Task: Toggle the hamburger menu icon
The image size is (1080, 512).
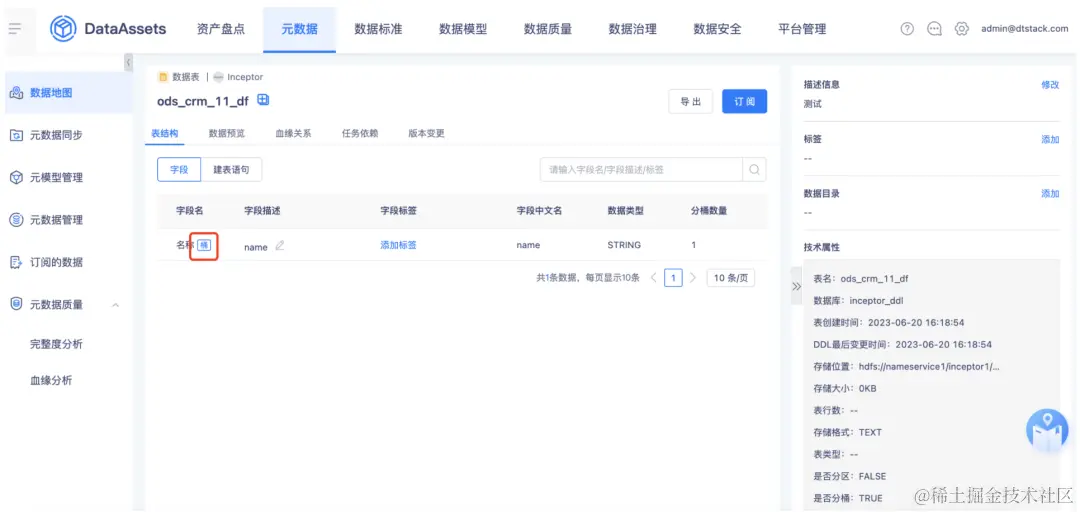Action: (x=15, y=29)
